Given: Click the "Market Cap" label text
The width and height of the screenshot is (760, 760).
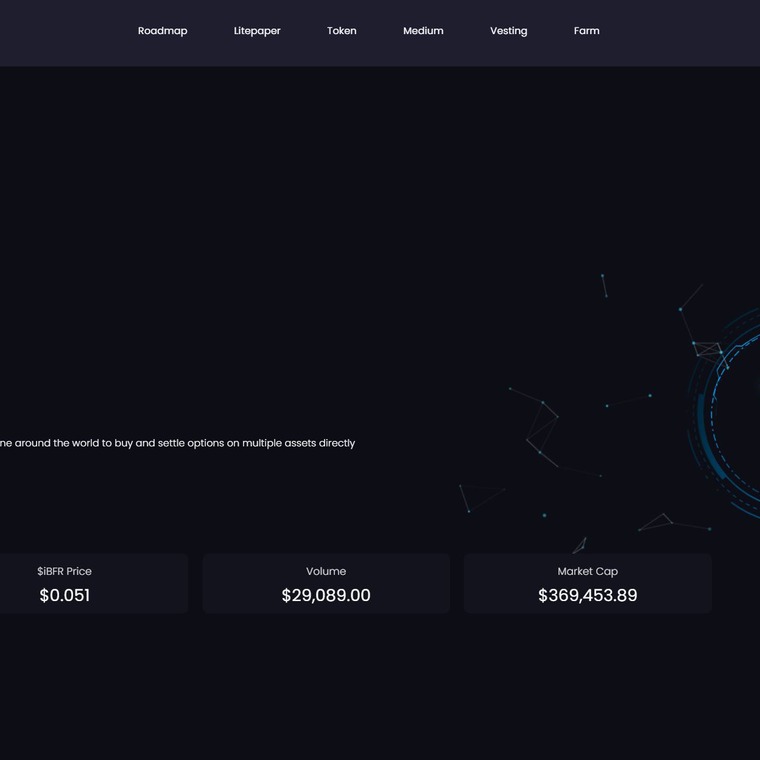Looking at the screenshot, I should [x=587, y=571].
